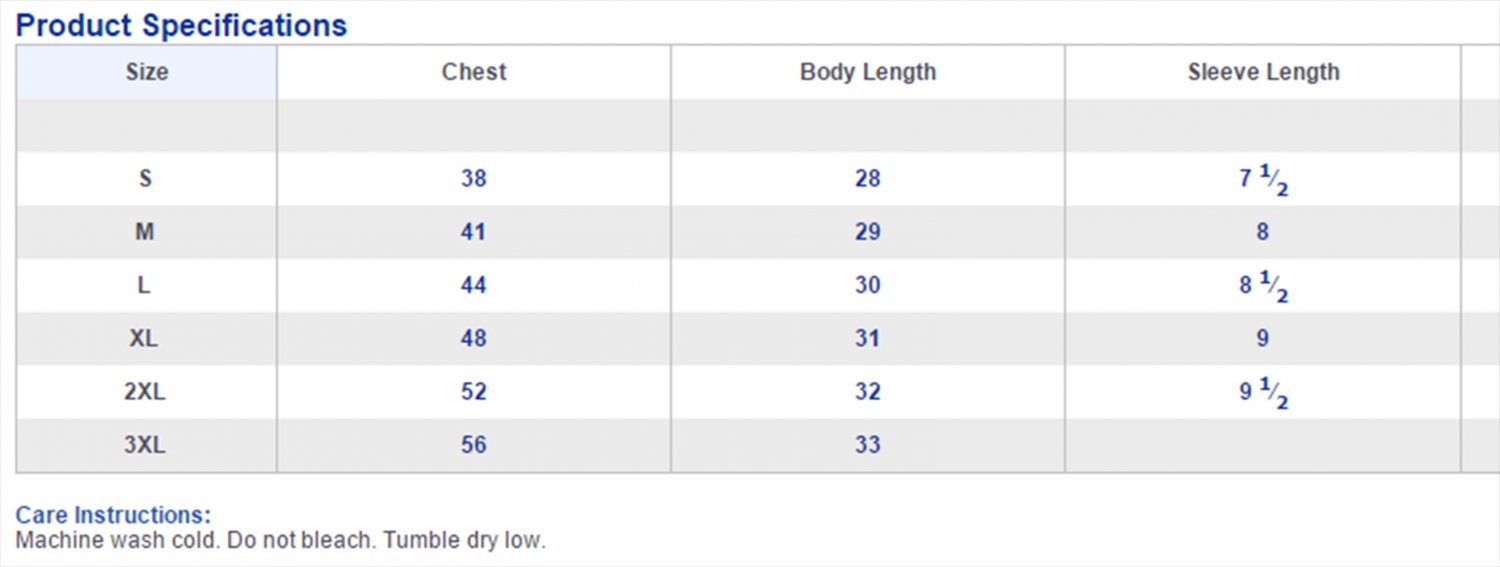Select the XL size row label
Image resolution: width=1500 pixels, height=567 pixels.
145,338
